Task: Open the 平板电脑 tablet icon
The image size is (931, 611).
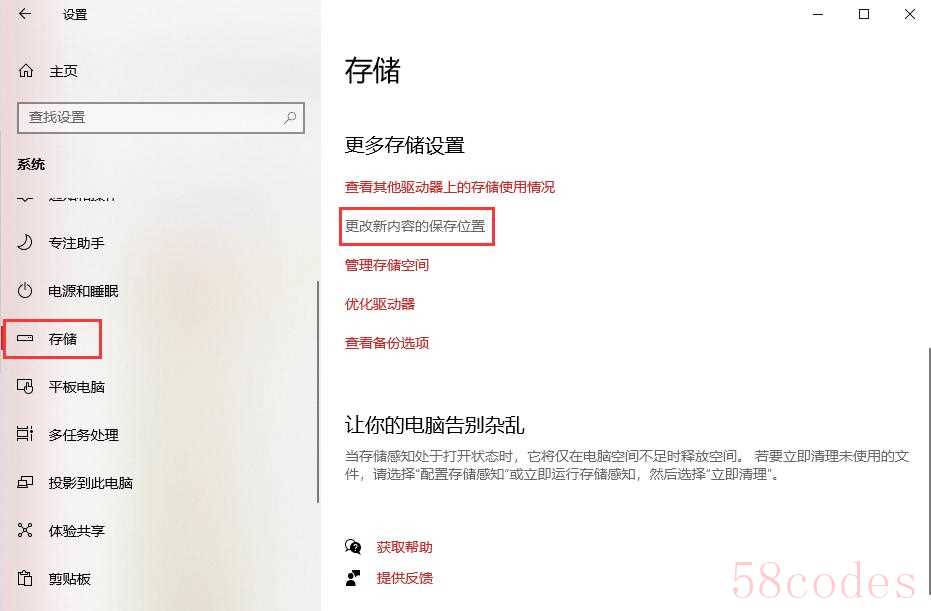Action: (x=25, y=387)
